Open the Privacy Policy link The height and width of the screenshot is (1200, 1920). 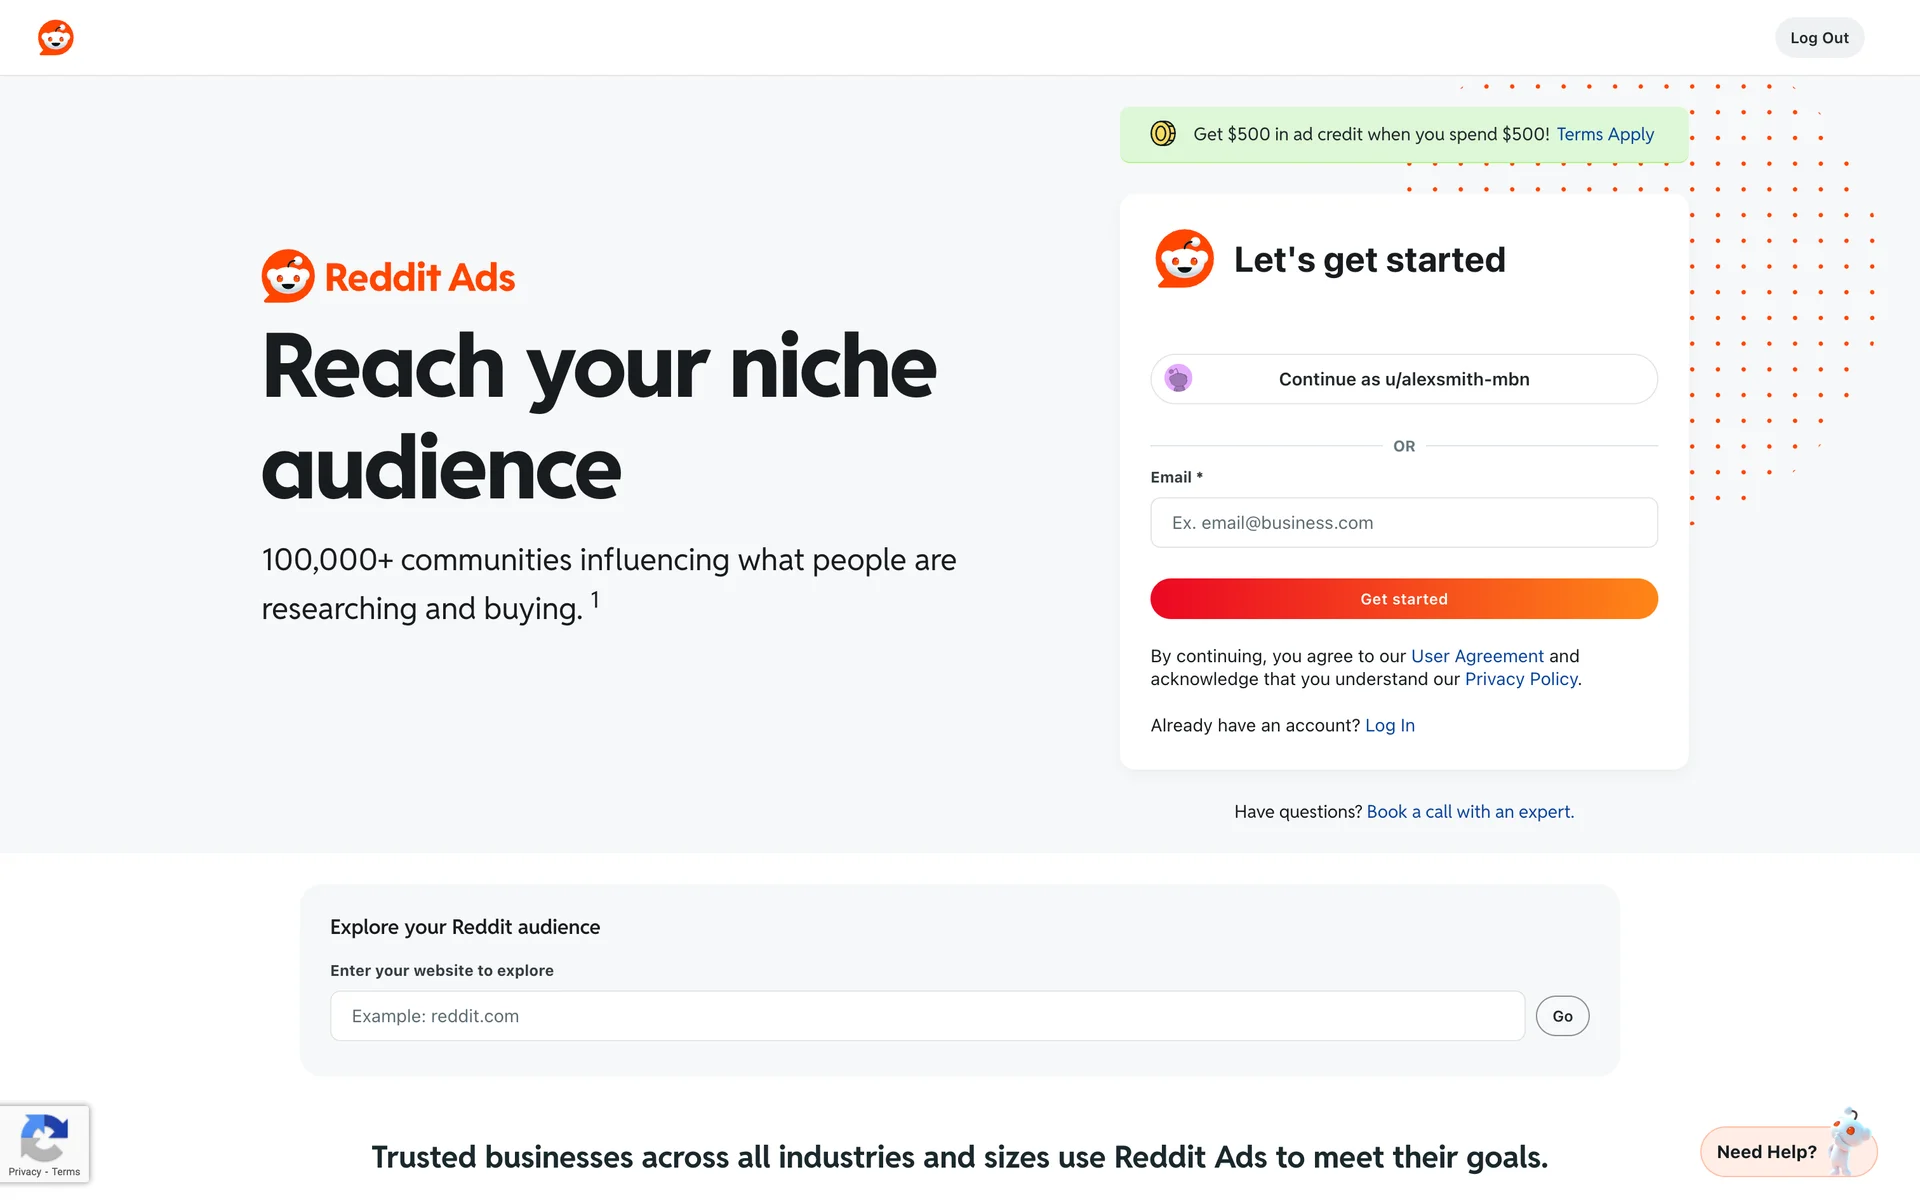[1521, 679]
